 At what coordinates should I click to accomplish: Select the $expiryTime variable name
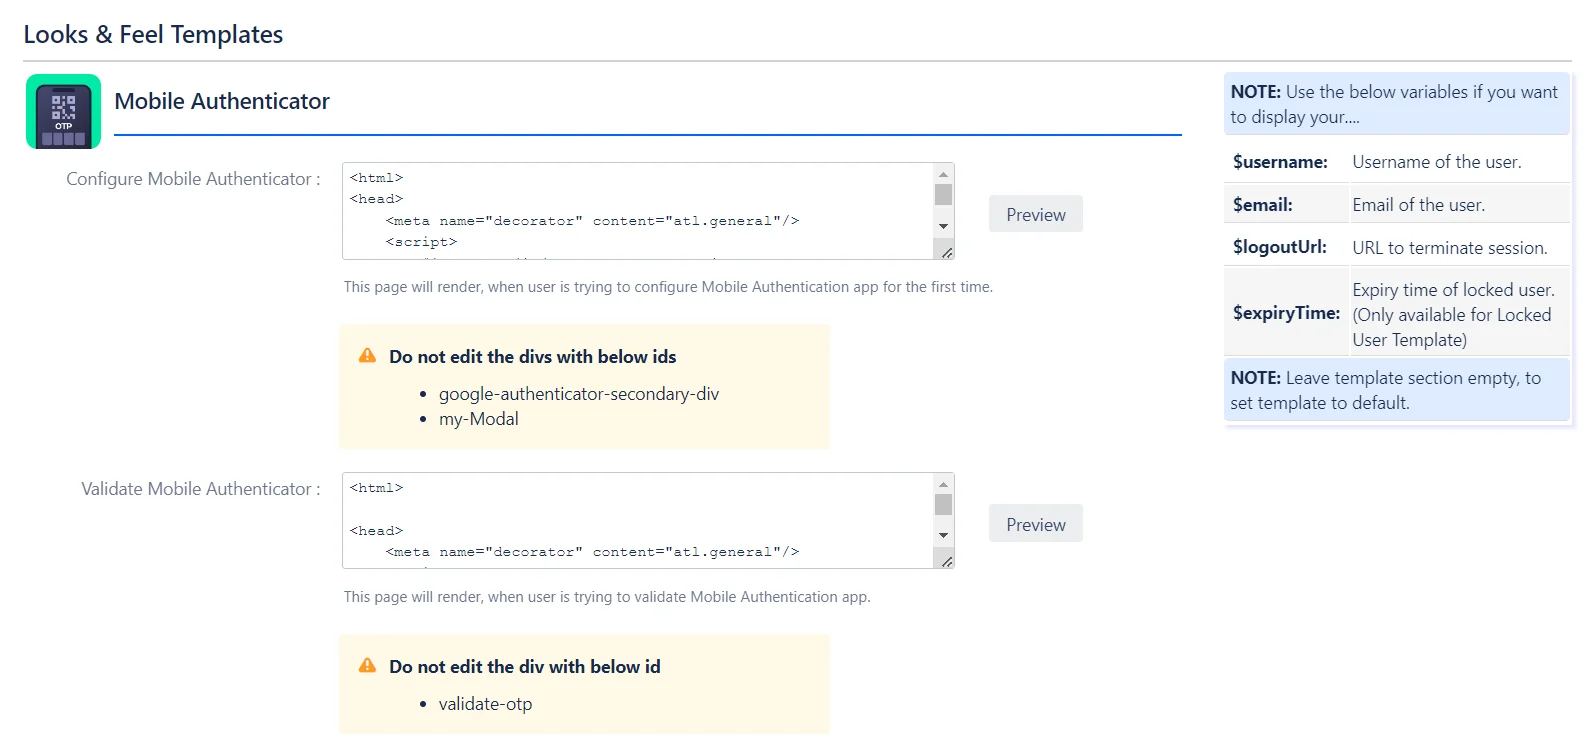(x=1286, y=313)
